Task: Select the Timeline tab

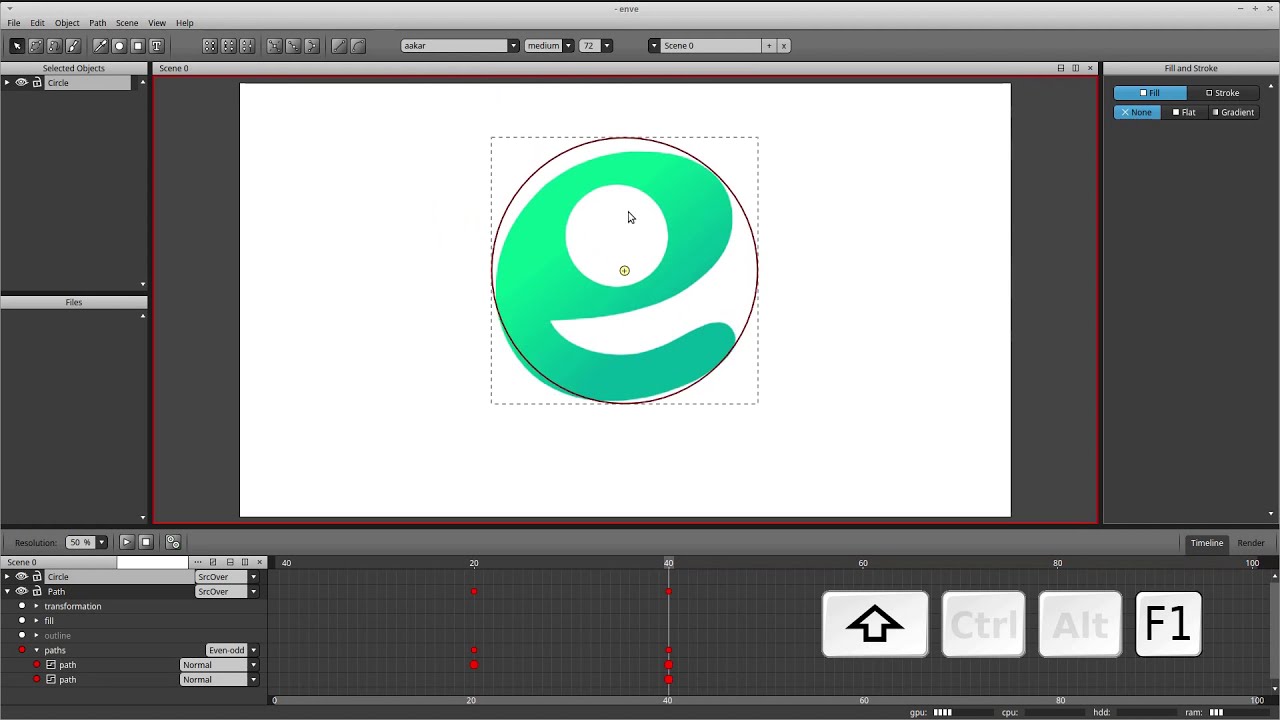Action: 1207,543
